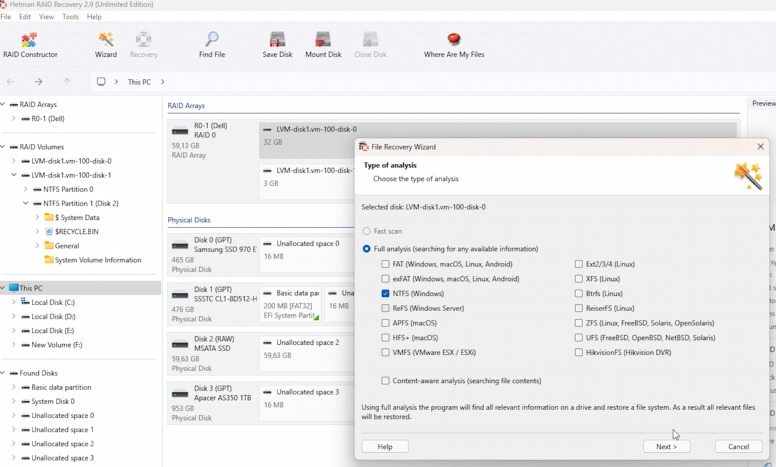Expand R0-1 (Dell) tree node
The image size is (776, 467).
14,119
